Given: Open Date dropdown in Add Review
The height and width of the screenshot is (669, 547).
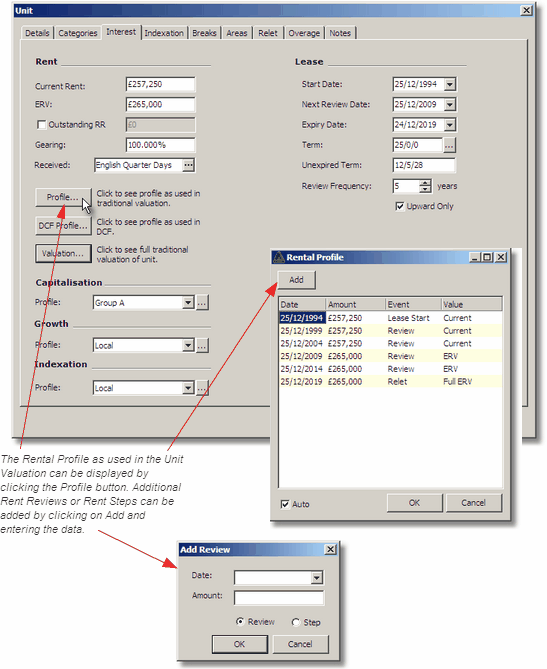Looking at the screenshot, I should (x=317, y=578).
